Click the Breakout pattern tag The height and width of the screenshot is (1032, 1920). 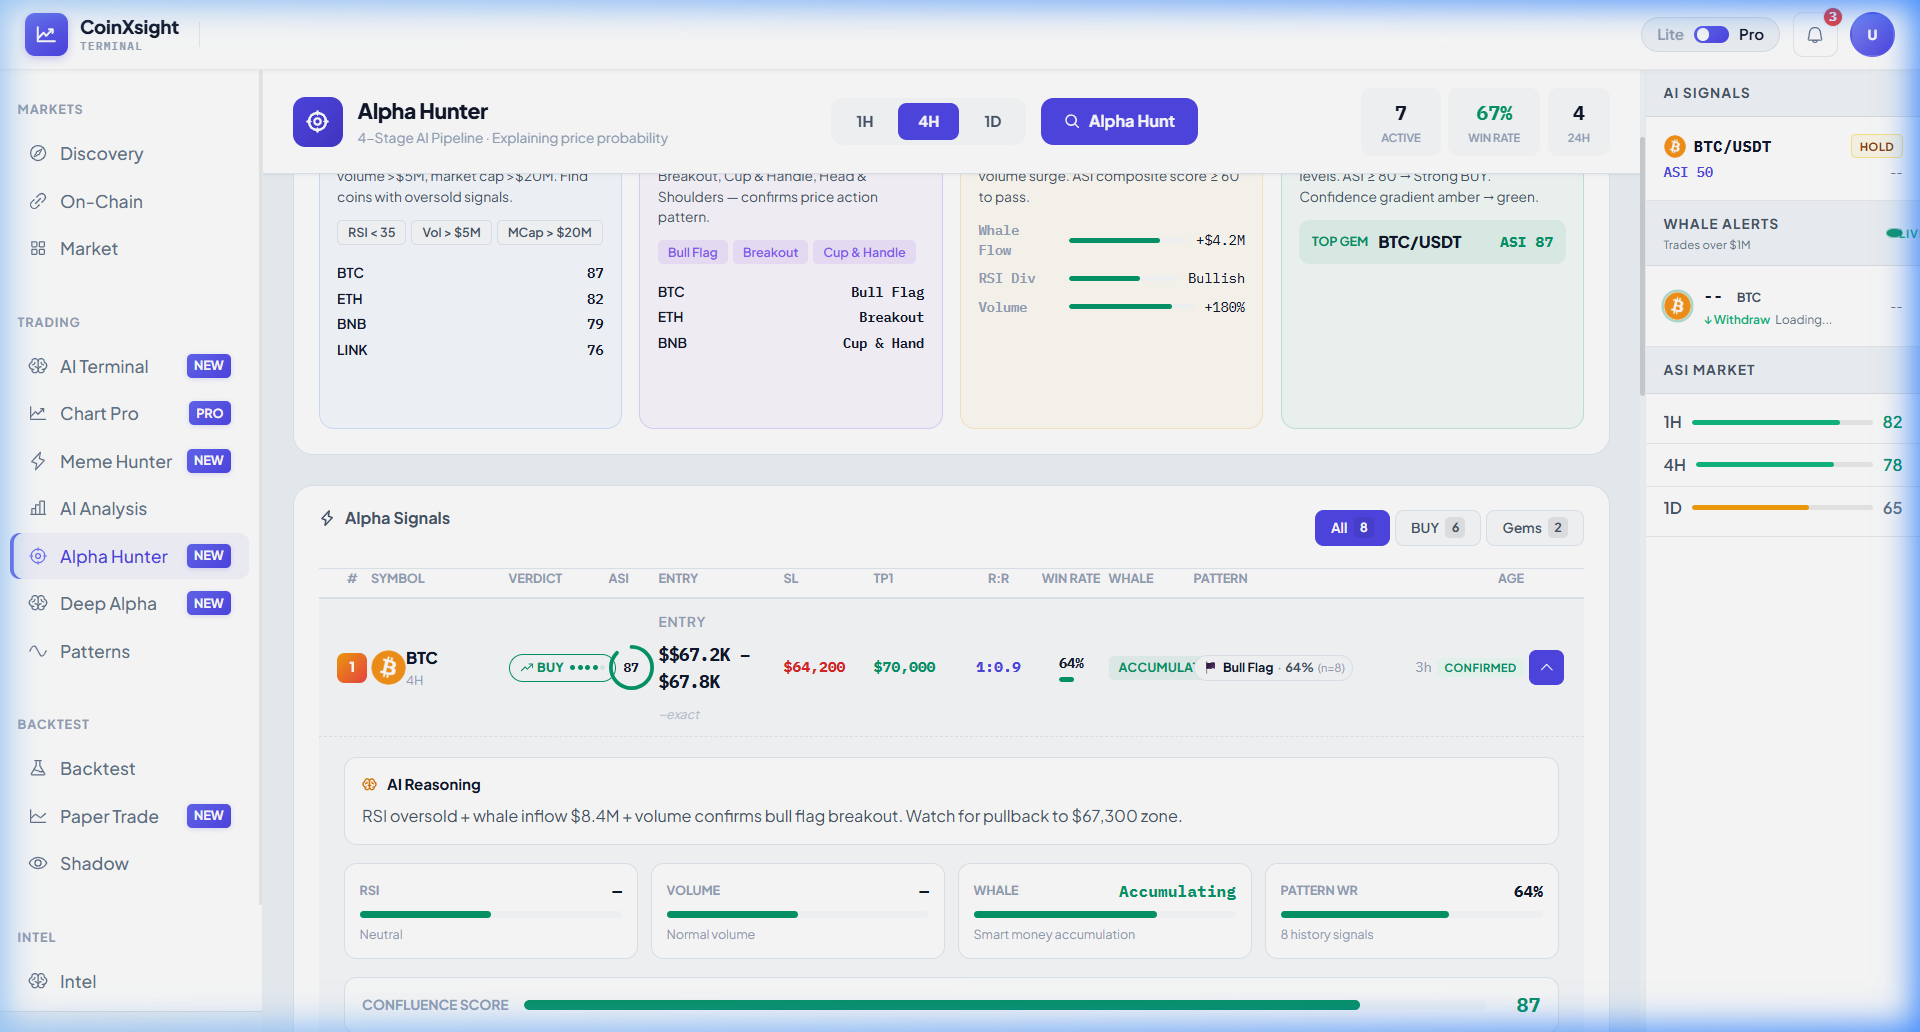pyautogui.click(x=770, y=253)
